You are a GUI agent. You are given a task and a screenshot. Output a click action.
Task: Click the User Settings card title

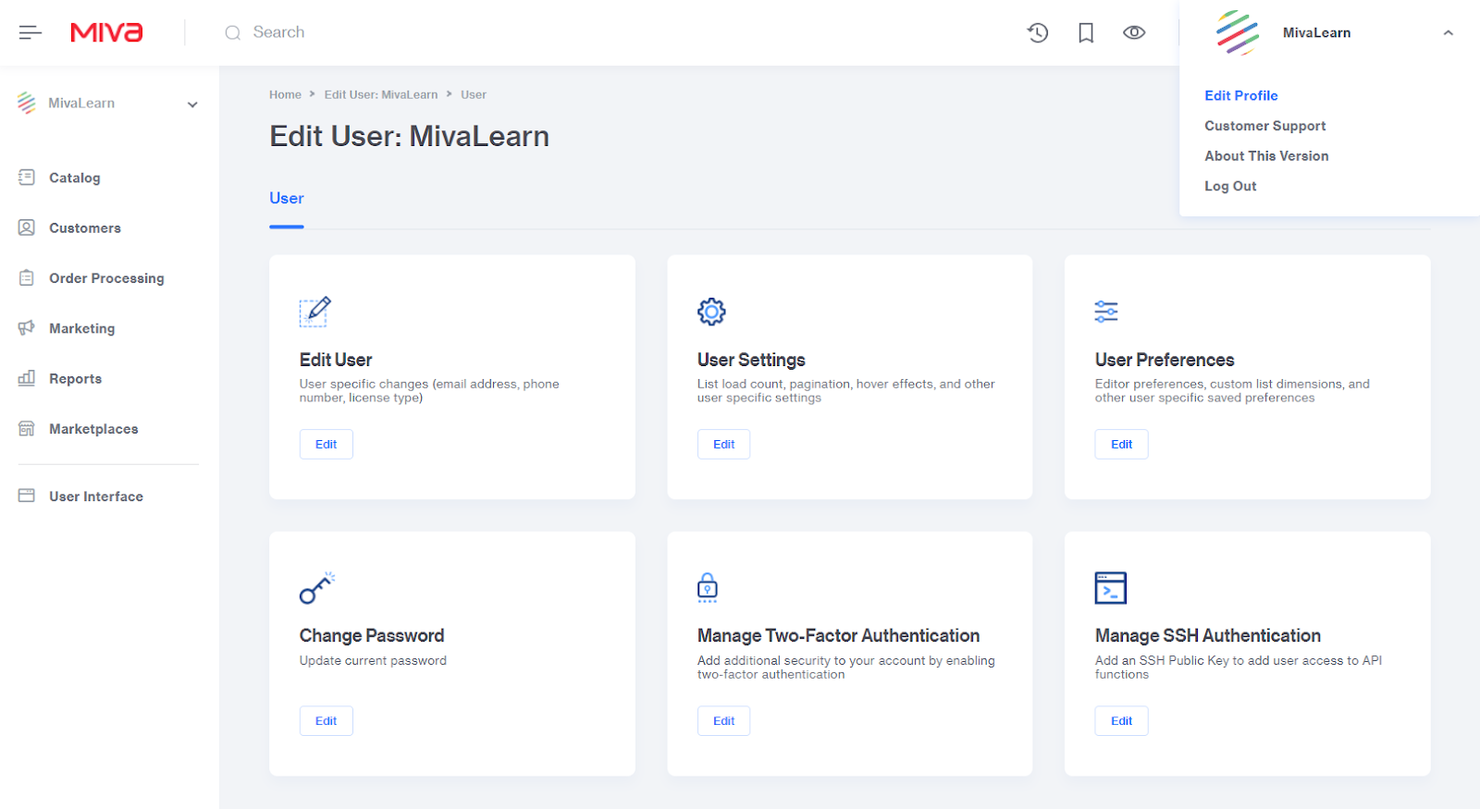tap(751, 360)
